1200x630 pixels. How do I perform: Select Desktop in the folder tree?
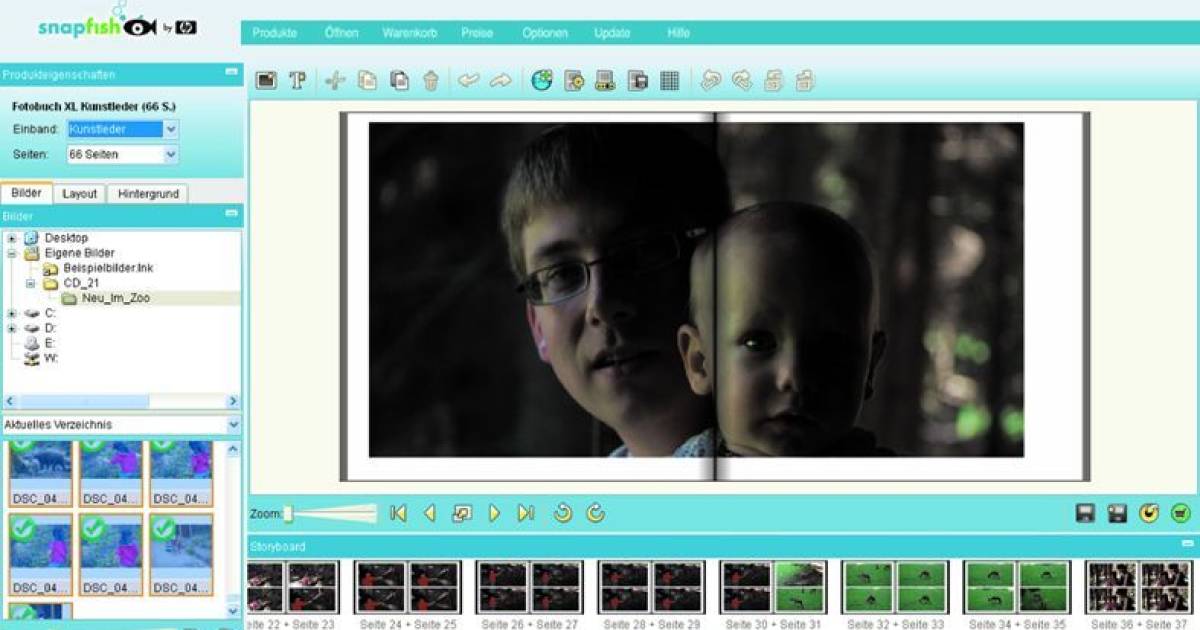(66, 238)
